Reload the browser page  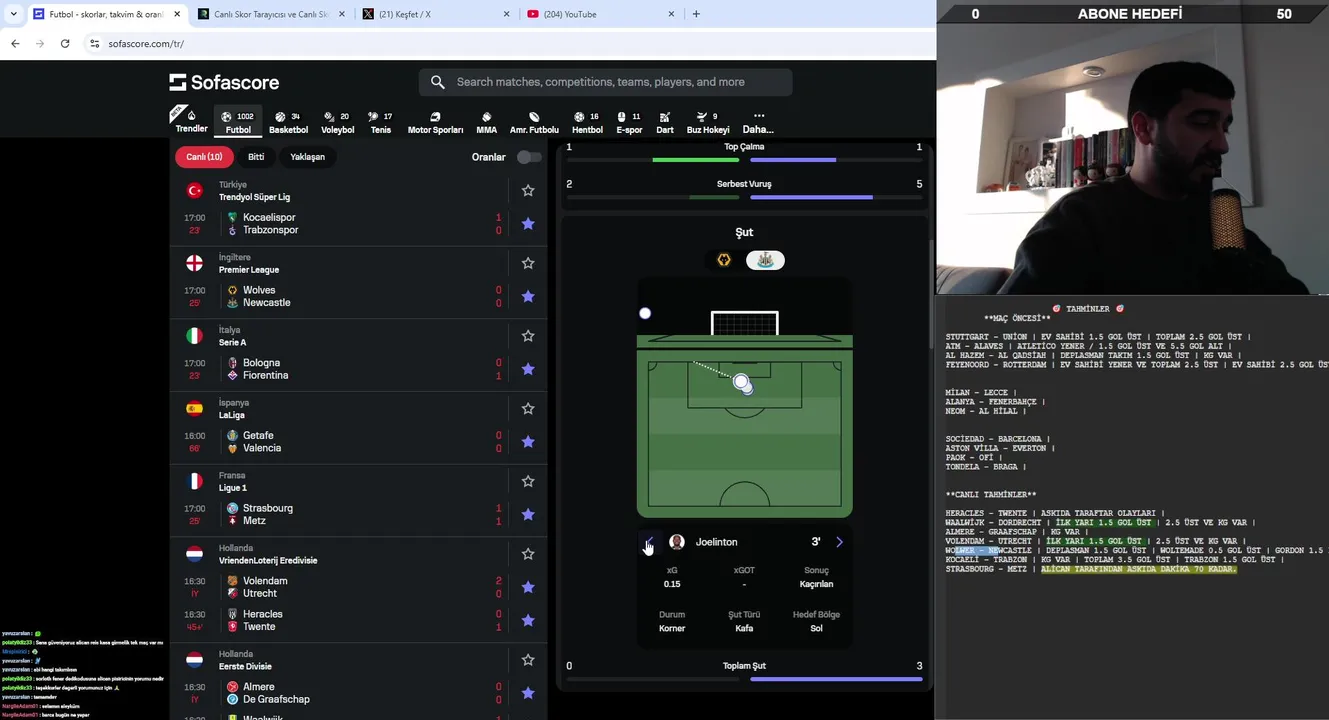65,44
